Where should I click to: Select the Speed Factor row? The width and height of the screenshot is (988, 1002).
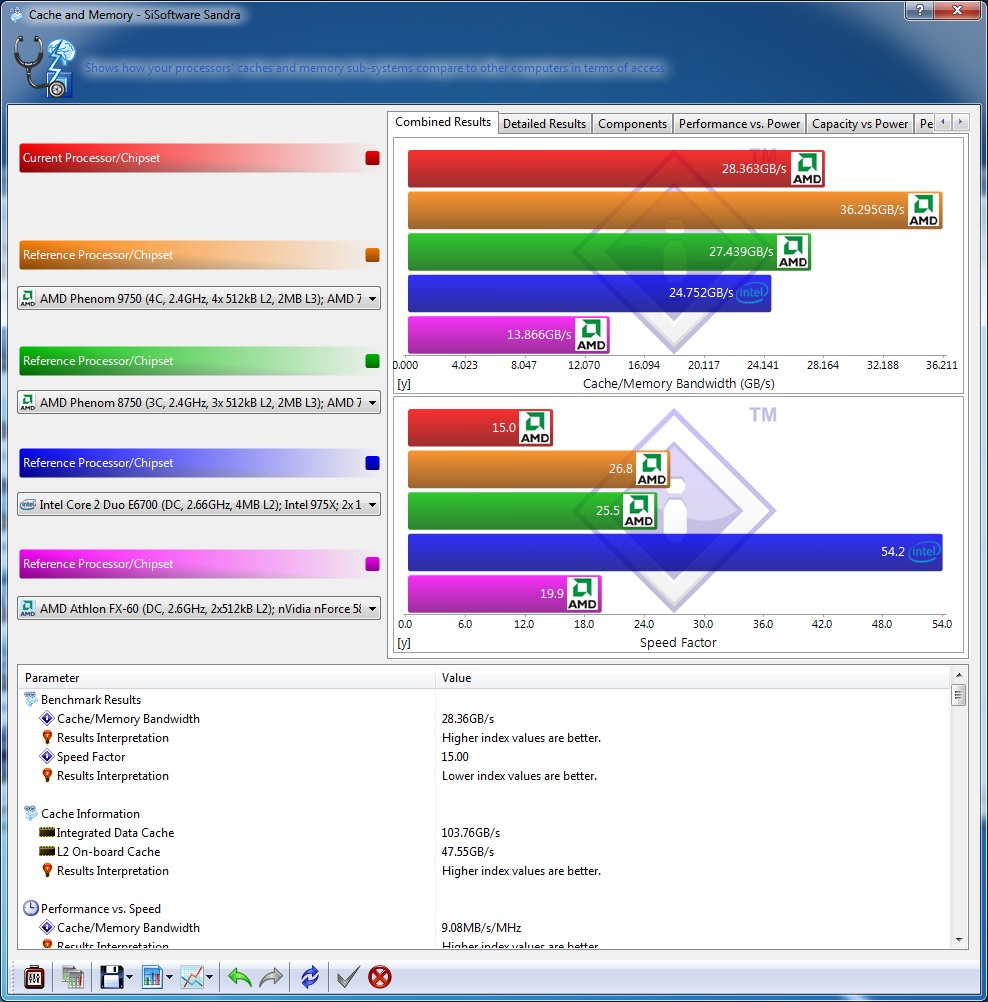(x=484, y=757)
